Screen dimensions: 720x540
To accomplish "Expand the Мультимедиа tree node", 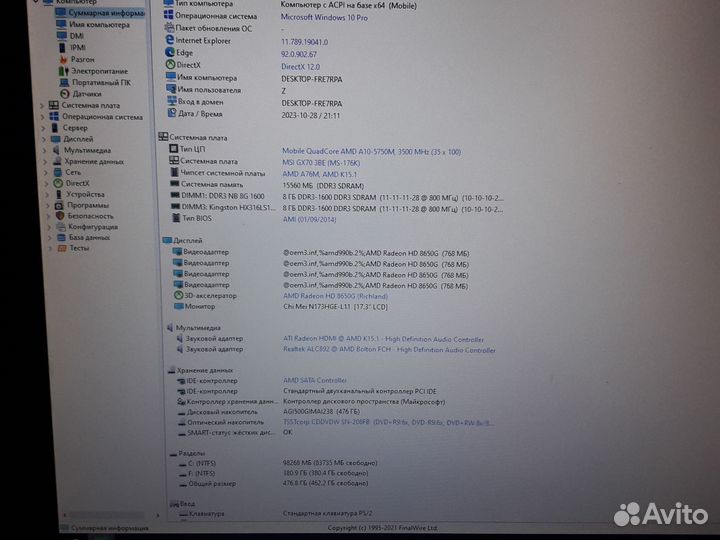I will [45, 150].
